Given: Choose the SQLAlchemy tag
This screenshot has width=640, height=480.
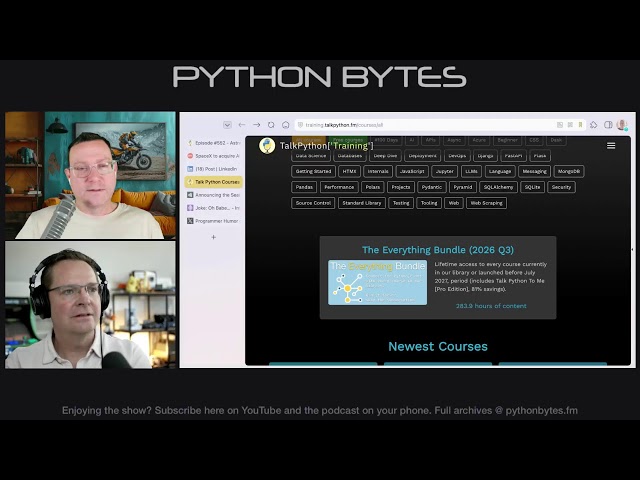Looking at the screenshot, I should pos(498,187).
